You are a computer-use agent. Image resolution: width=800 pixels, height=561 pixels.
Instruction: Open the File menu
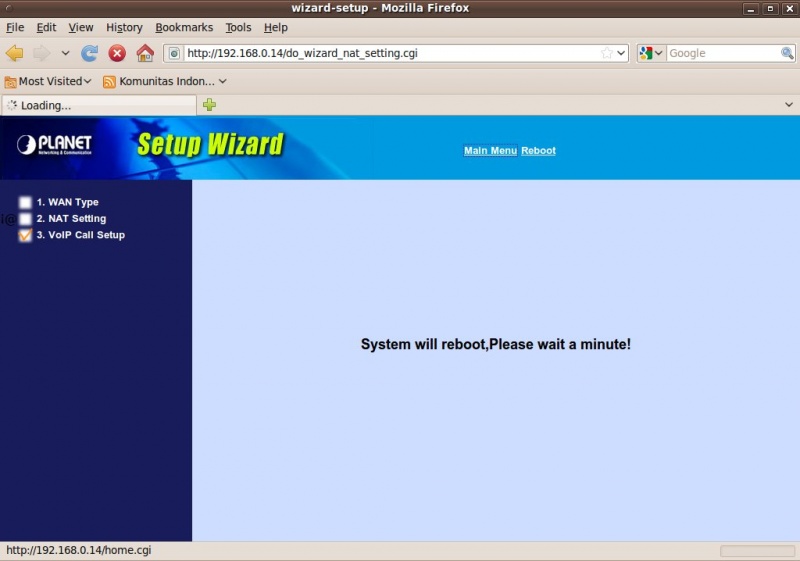[x=15, y=28]
